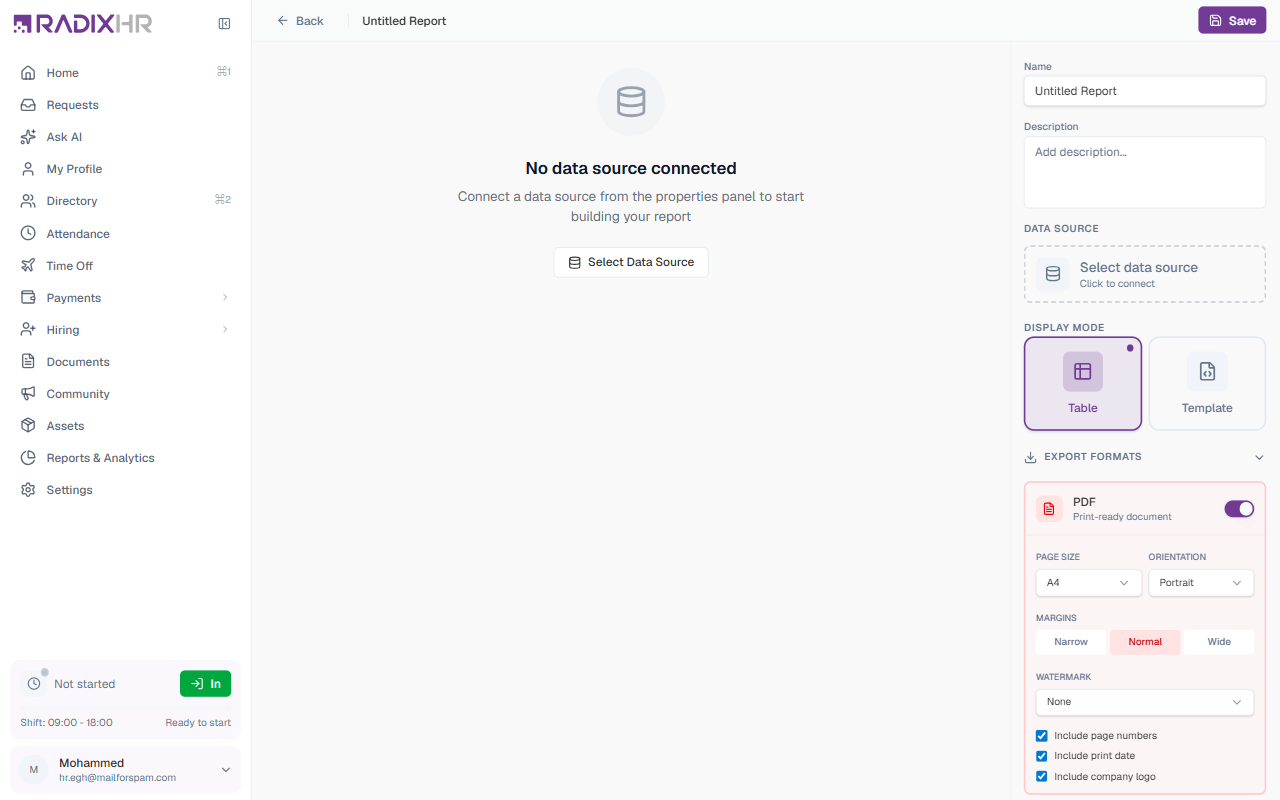Clock In with the green In button
Screen dimensions: 1280x800
pos(205,683)
